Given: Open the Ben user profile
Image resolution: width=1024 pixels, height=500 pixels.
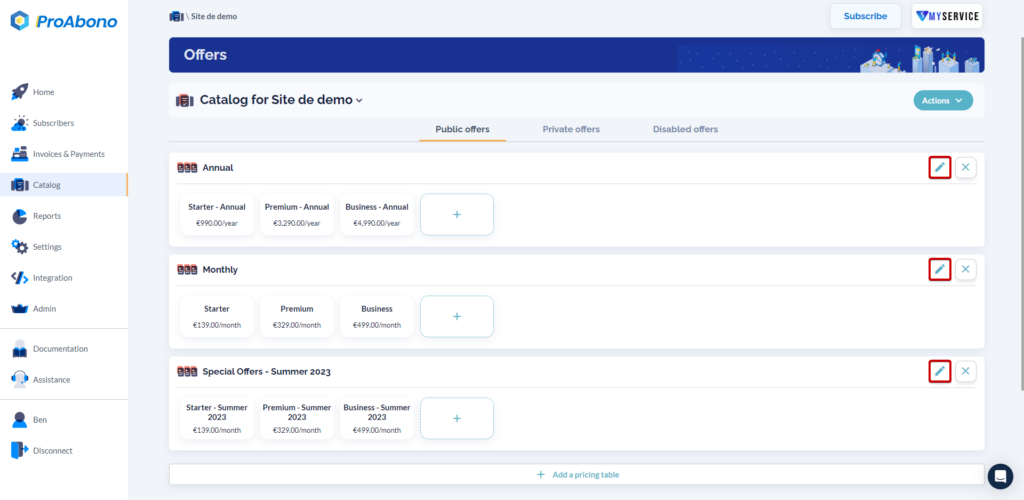Looking at the screenshot, I should (40, 420).
